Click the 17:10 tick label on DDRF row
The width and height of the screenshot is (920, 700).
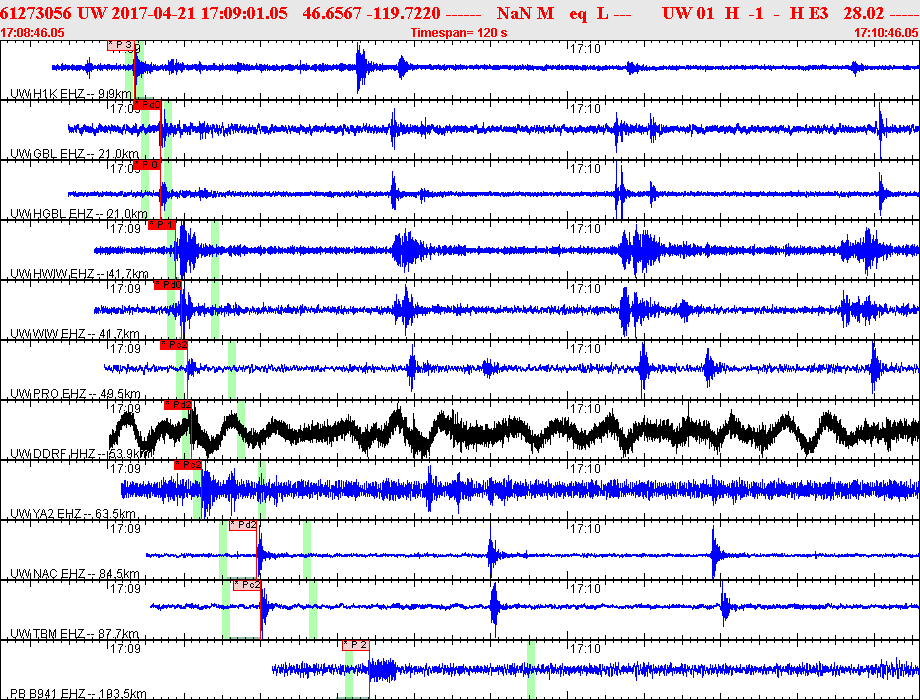pos(586,408)
